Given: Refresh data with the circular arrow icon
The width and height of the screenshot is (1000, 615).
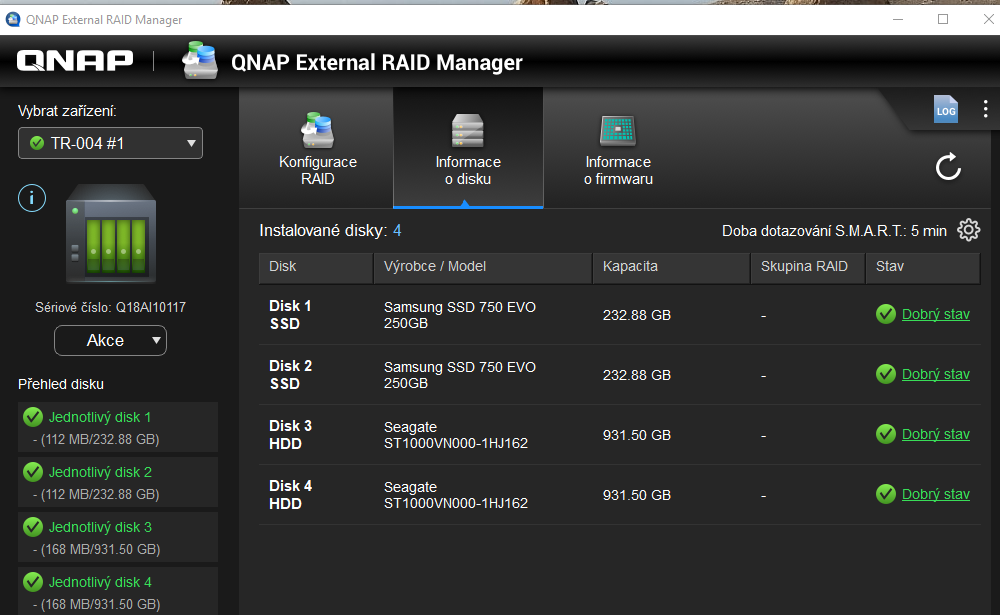Looking at the screenshot, I should point(947,167).
